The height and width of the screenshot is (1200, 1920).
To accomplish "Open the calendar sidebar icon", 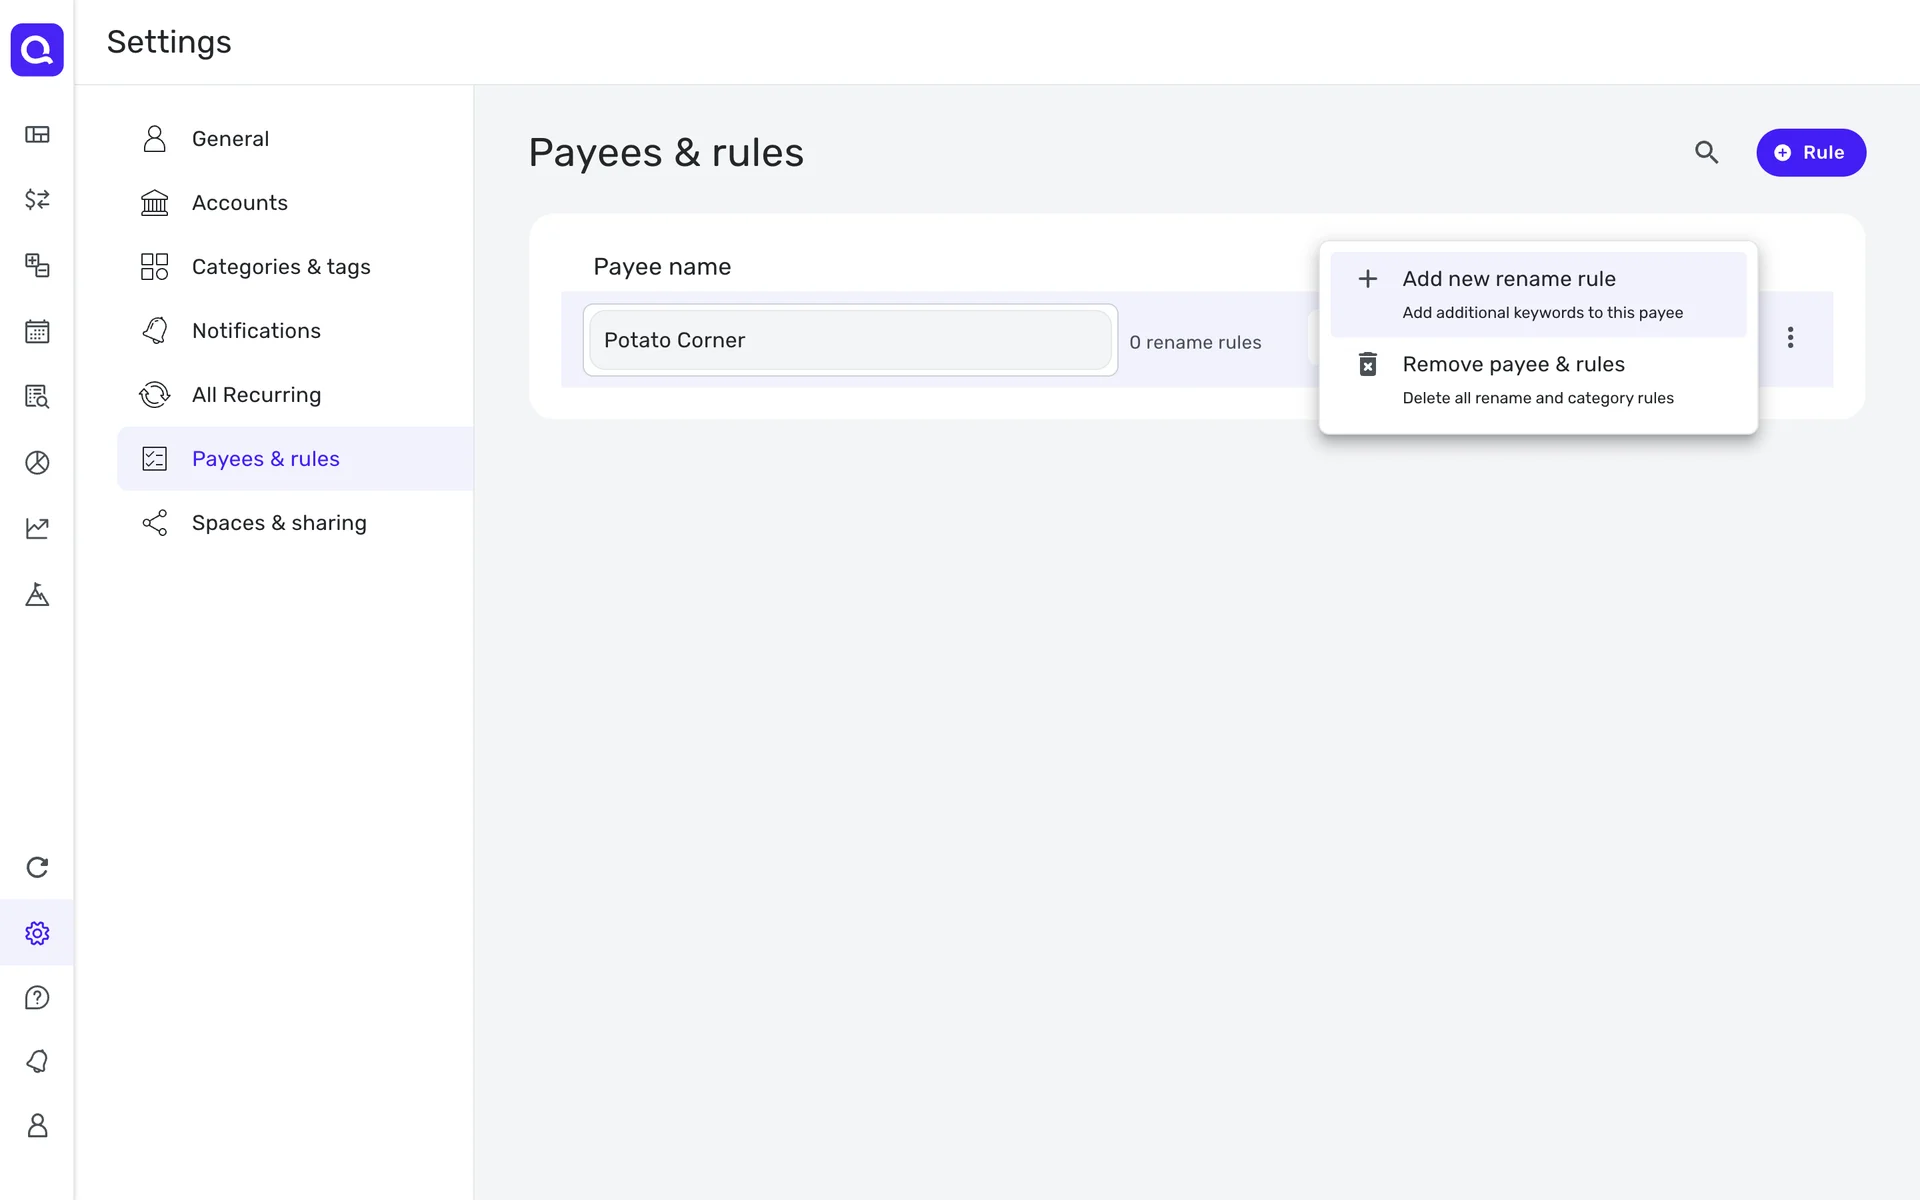I will click(37, 331).
